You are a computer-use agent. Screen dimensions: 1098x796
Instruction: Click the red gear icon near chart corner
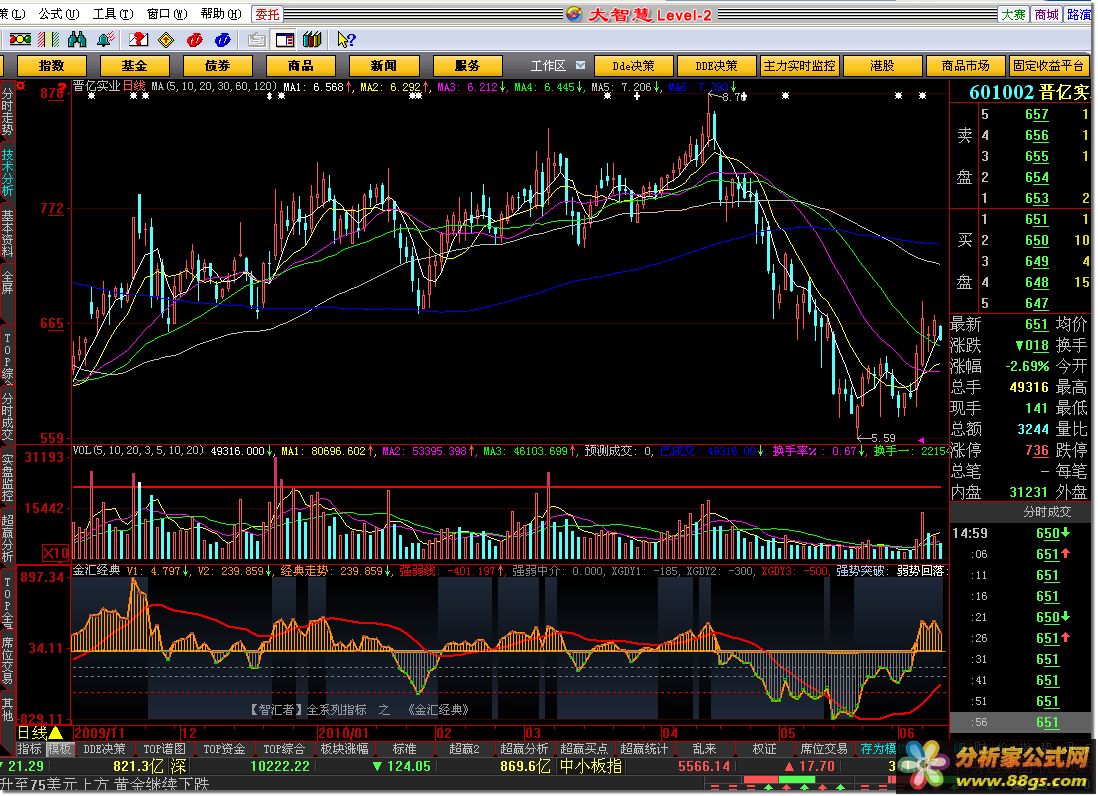click(x=21, y=86)
